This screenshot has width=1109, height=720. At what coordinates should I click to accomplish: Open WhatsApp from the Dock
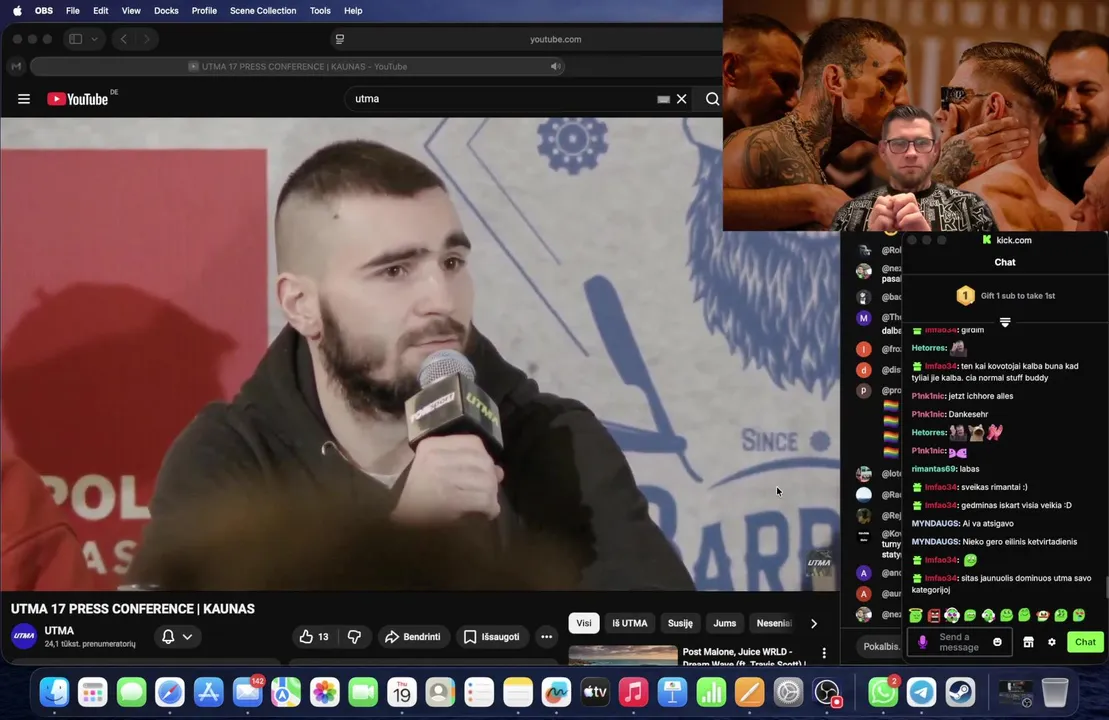coord(883,692)
